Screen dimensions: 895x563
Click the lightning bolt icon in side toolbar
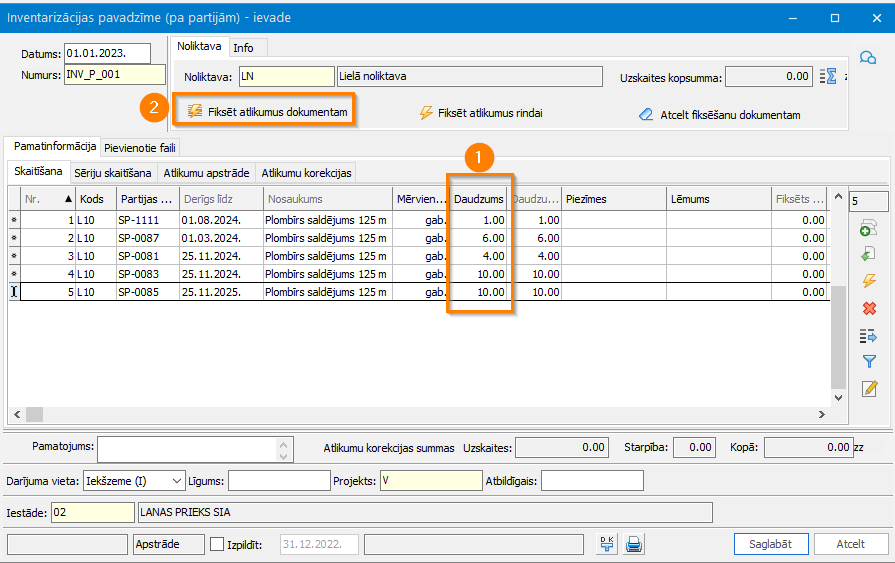[868, 282]
